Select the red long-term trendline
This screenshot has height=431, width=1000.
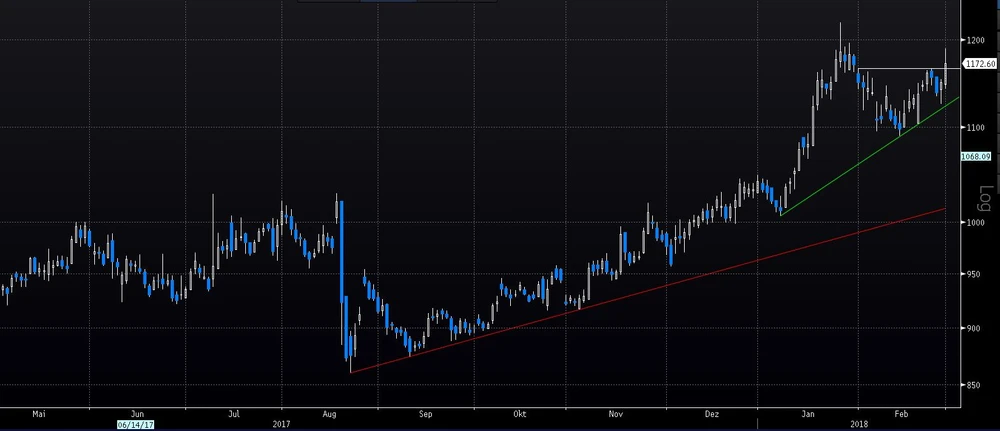(647, 291)
